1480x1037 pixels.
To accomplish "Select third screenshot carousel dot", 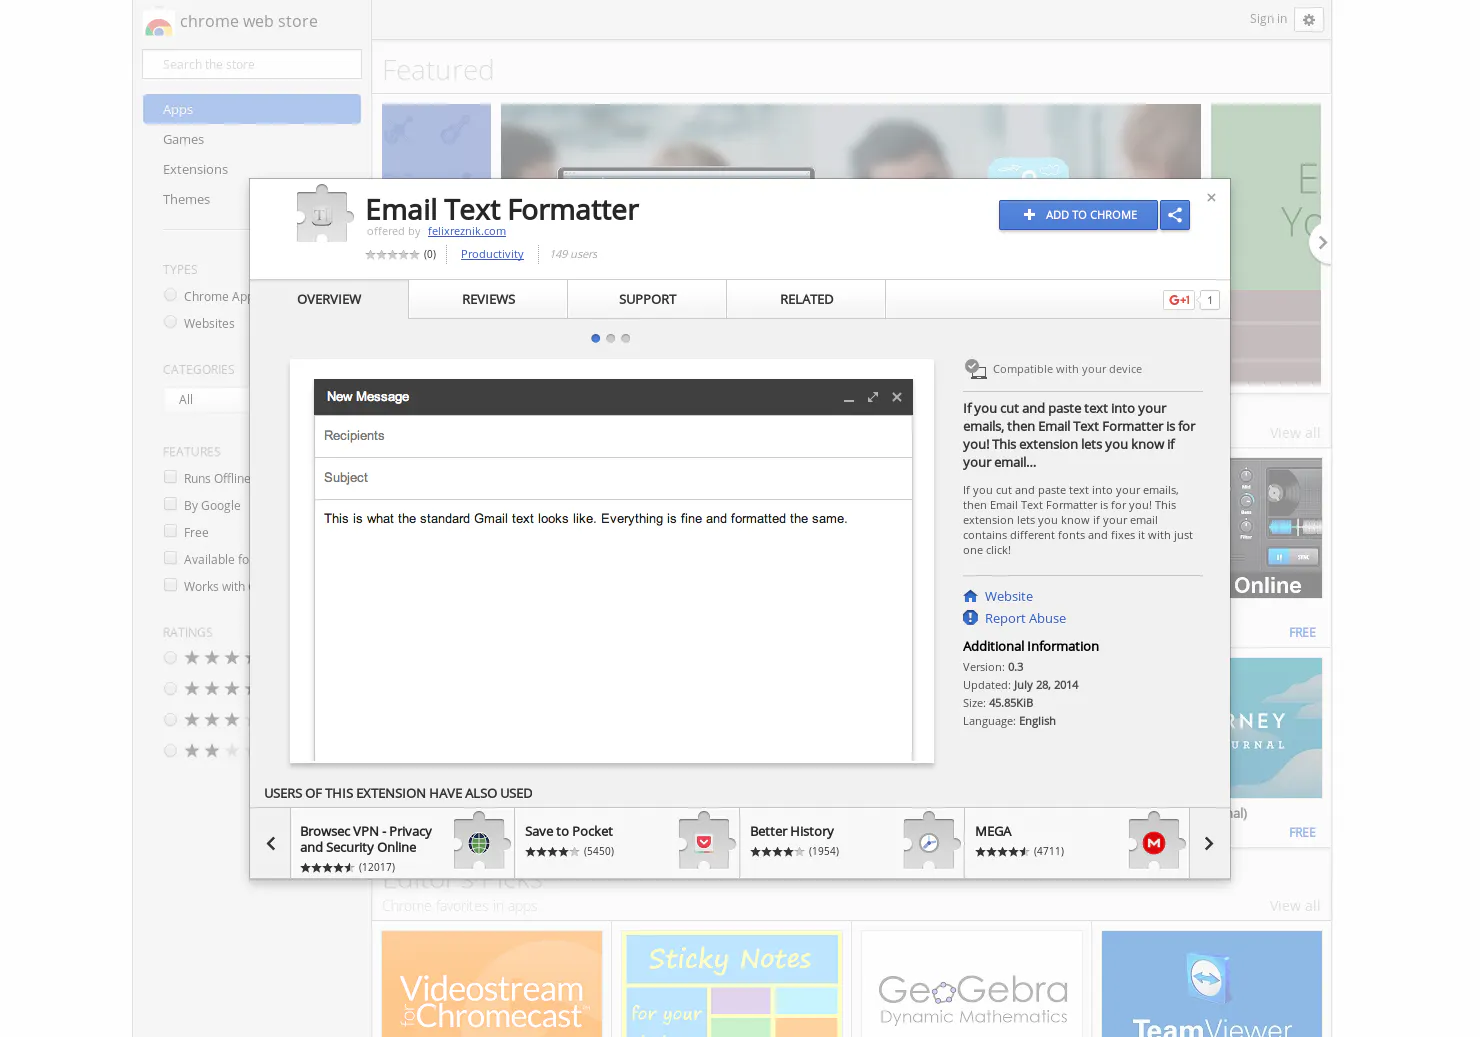I will [626, 338].
